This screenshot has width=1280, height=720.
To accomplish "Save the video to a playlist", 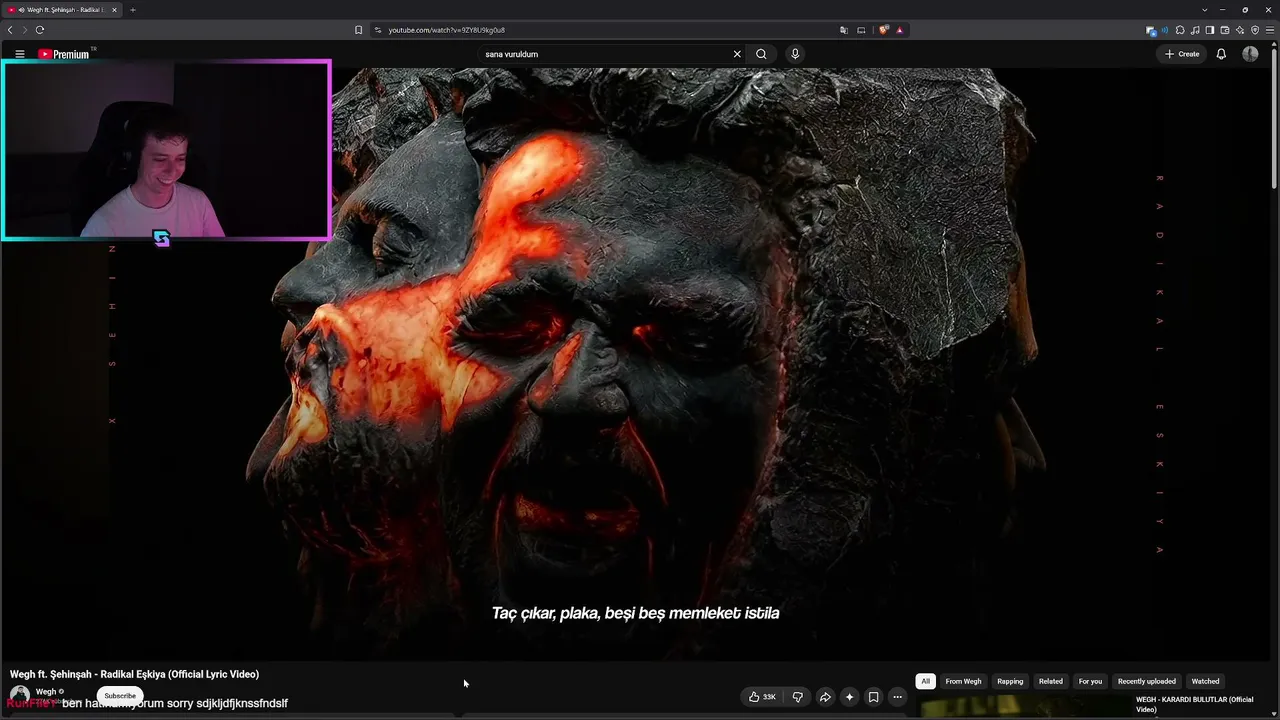I will click(873, 697).
